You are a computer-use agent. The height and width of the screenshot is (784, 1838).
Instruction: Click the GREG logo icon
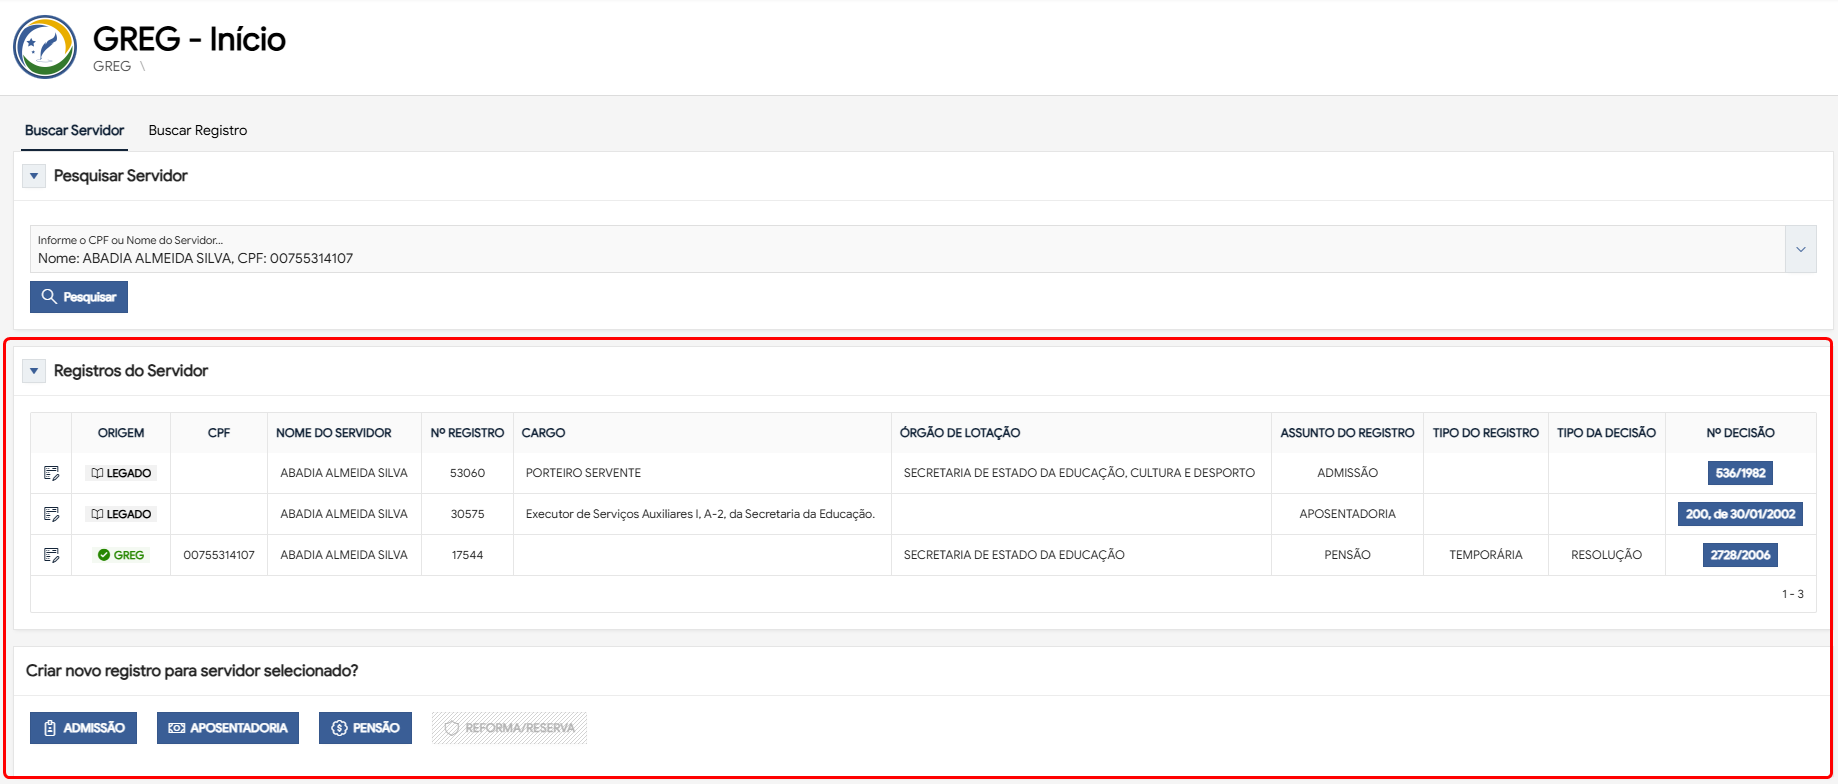45,47
